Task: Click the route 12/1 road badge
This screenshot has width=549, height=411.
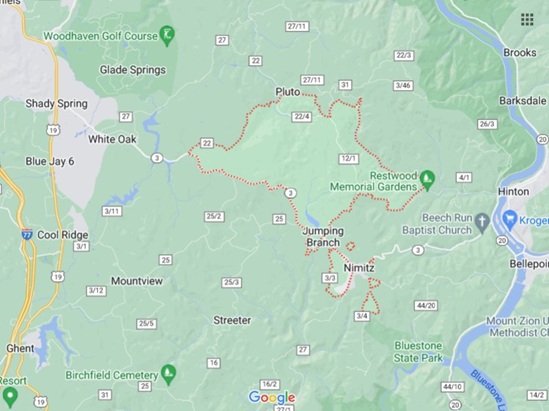Action: pyautogui.click(x=349, y=159)
